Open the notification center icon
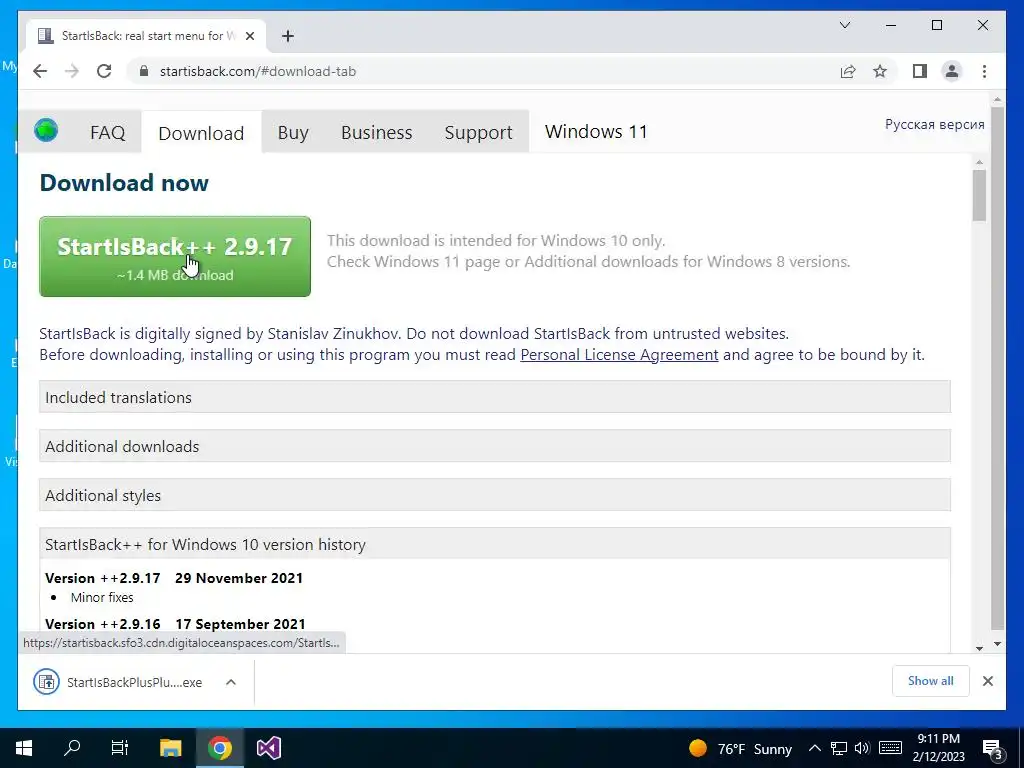Viewport: 1024px width, 768px height. click(993, 749)
